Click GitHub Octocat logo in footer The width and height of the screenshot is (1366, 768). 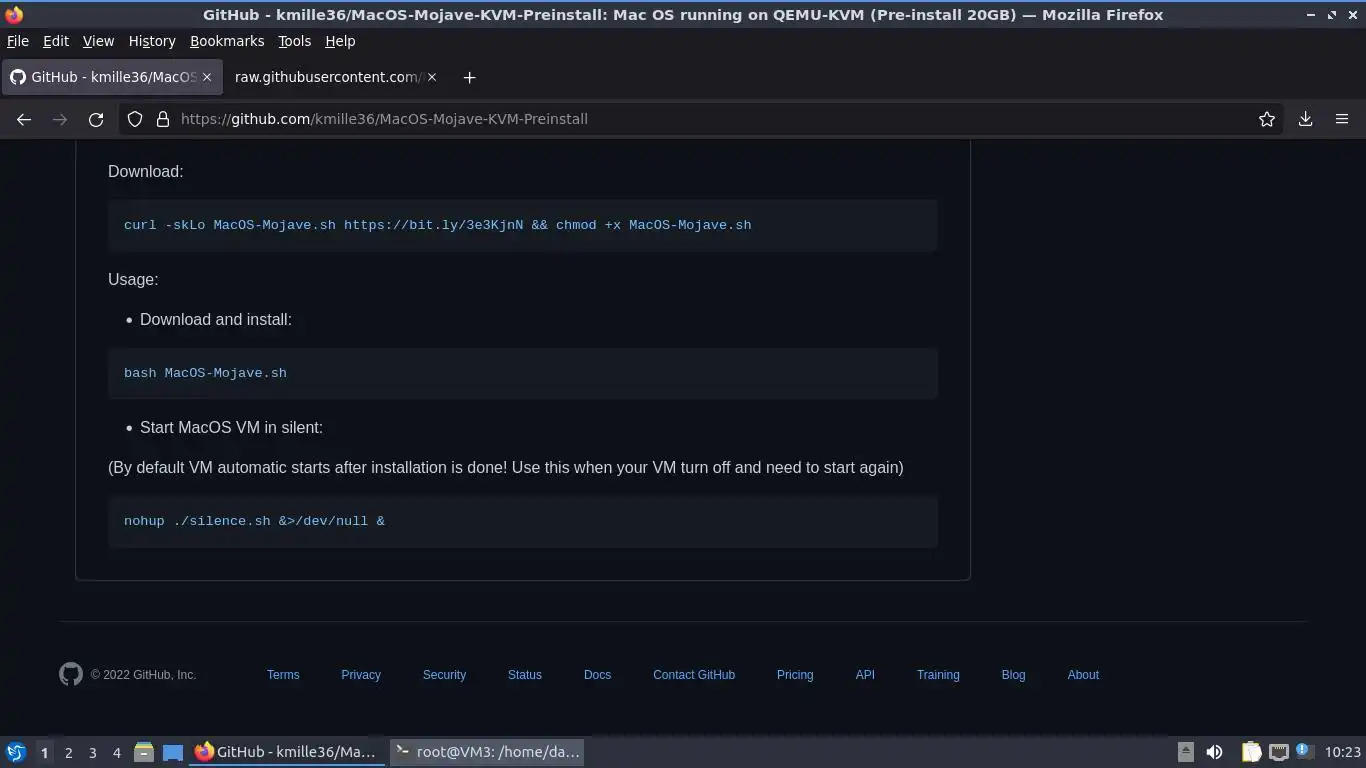70,674
